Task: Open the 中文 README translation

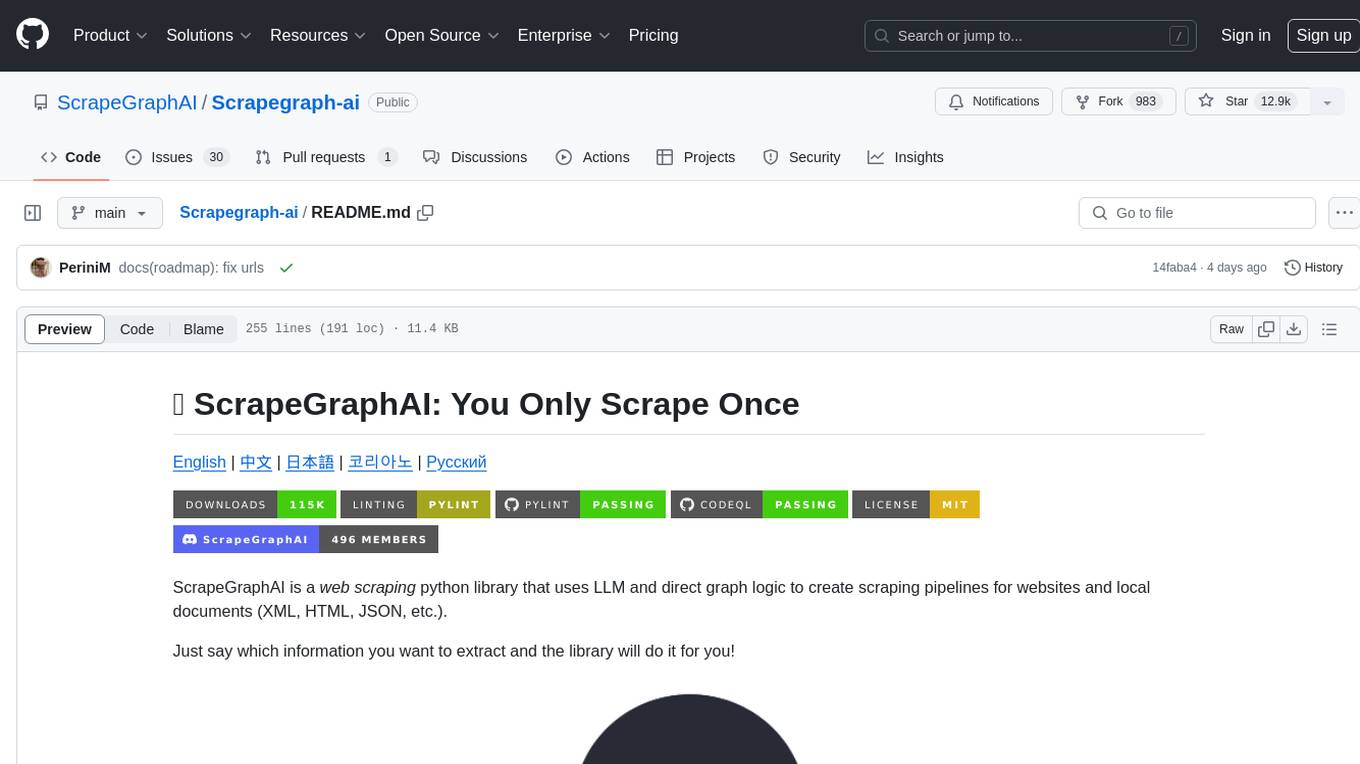Action: [256, 462]
